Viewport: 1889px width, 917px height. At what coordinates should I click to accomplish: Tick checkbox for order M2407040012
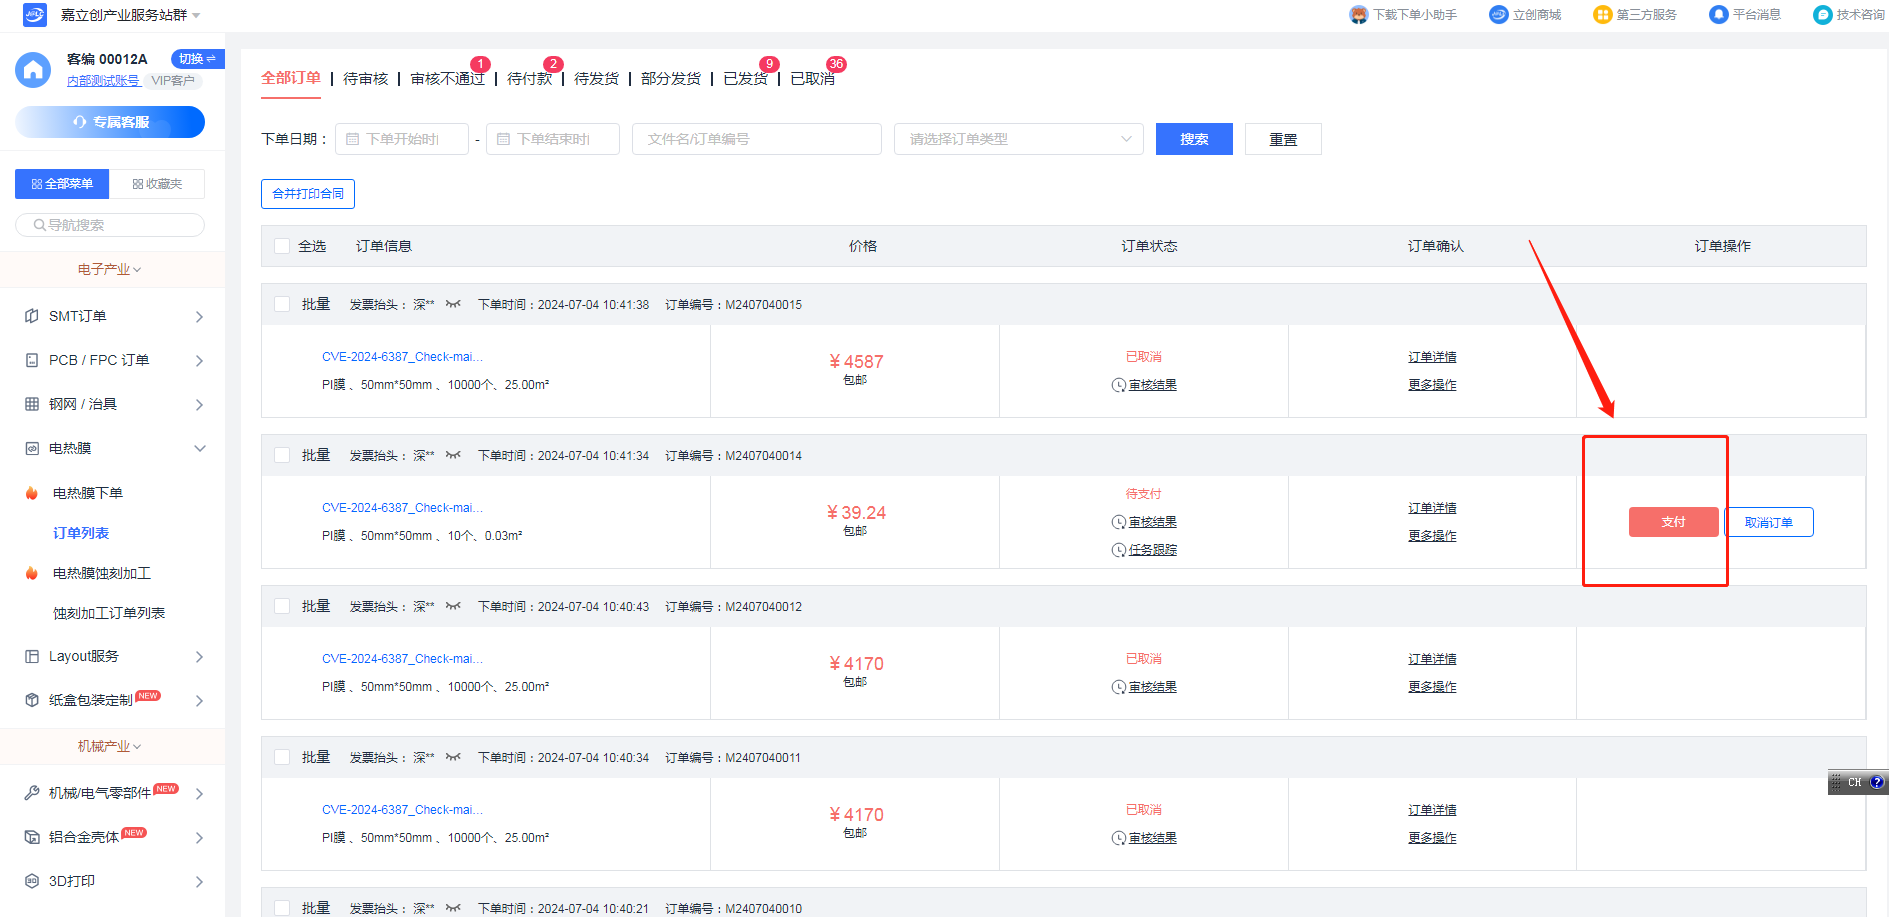click(282, 607)
